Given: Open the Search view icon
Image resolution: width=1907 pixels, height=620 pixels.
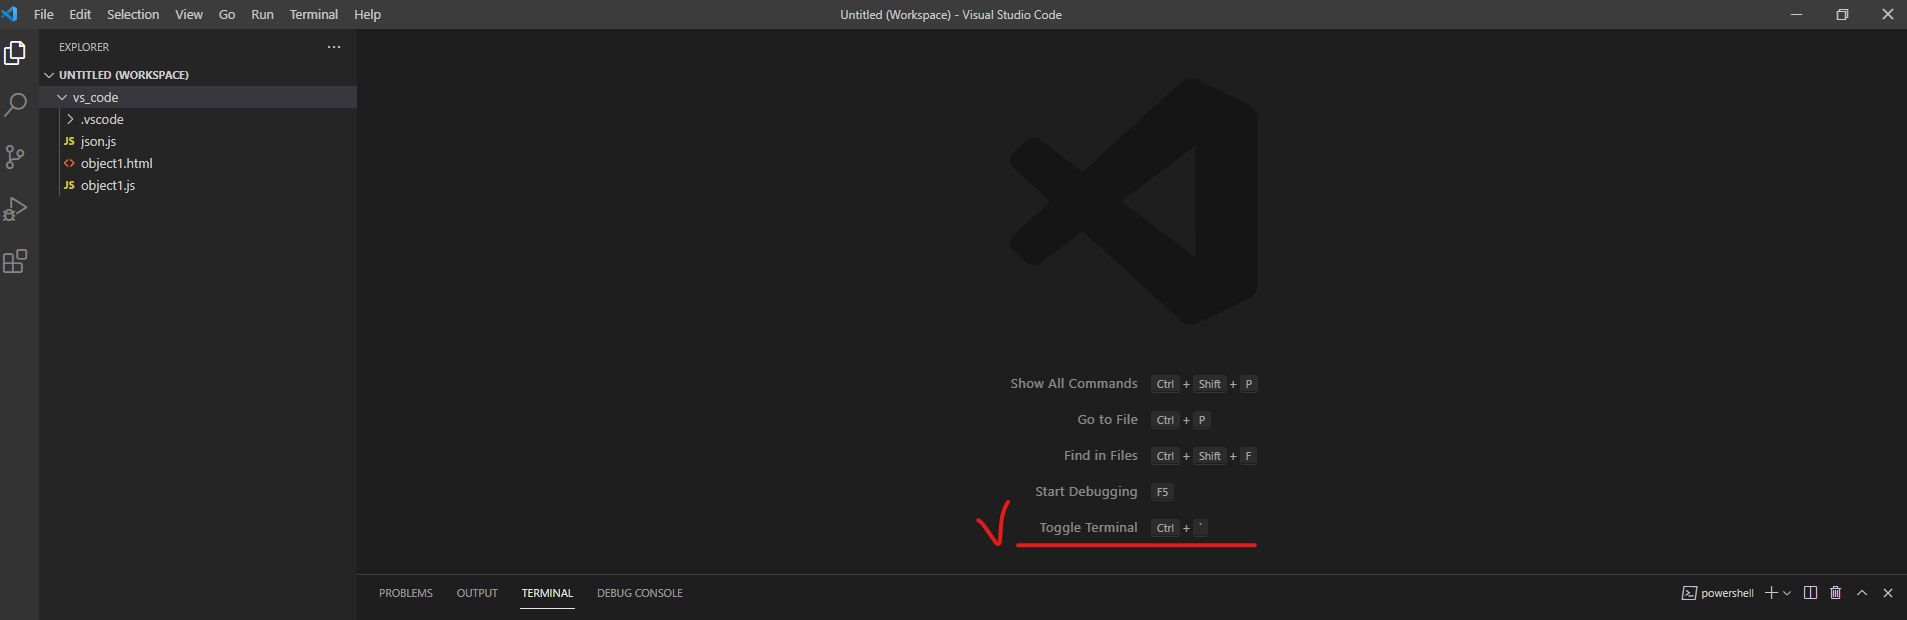Looking at the screenshot, I should (15, 104).
